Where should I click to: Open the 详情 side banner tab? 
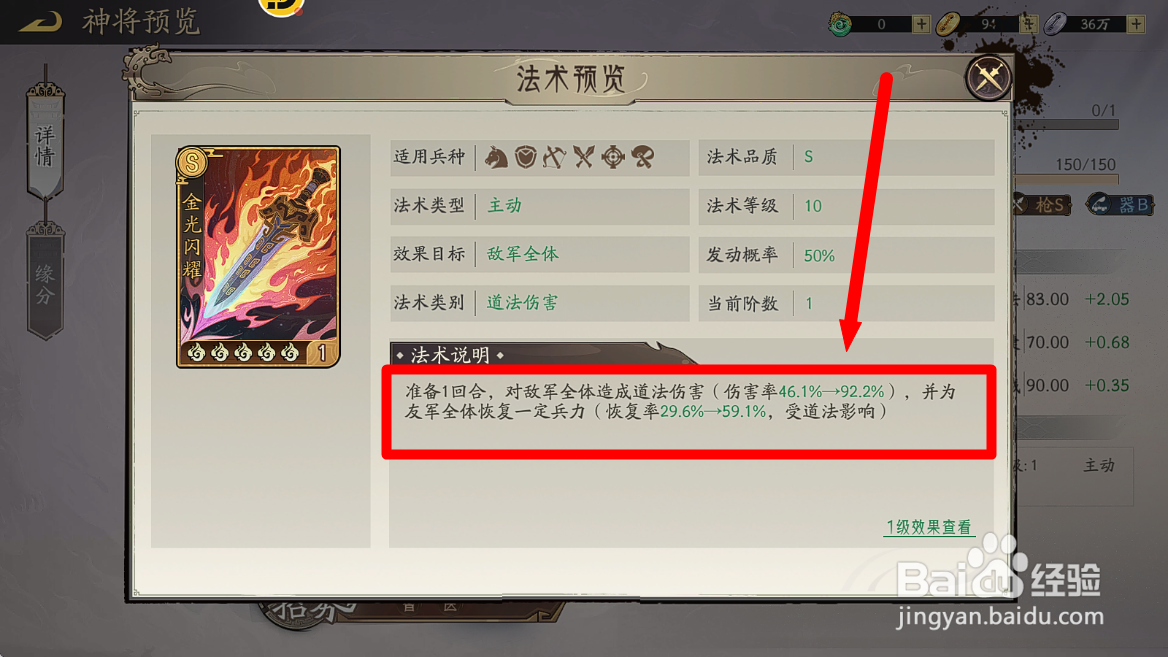(45, 145)
